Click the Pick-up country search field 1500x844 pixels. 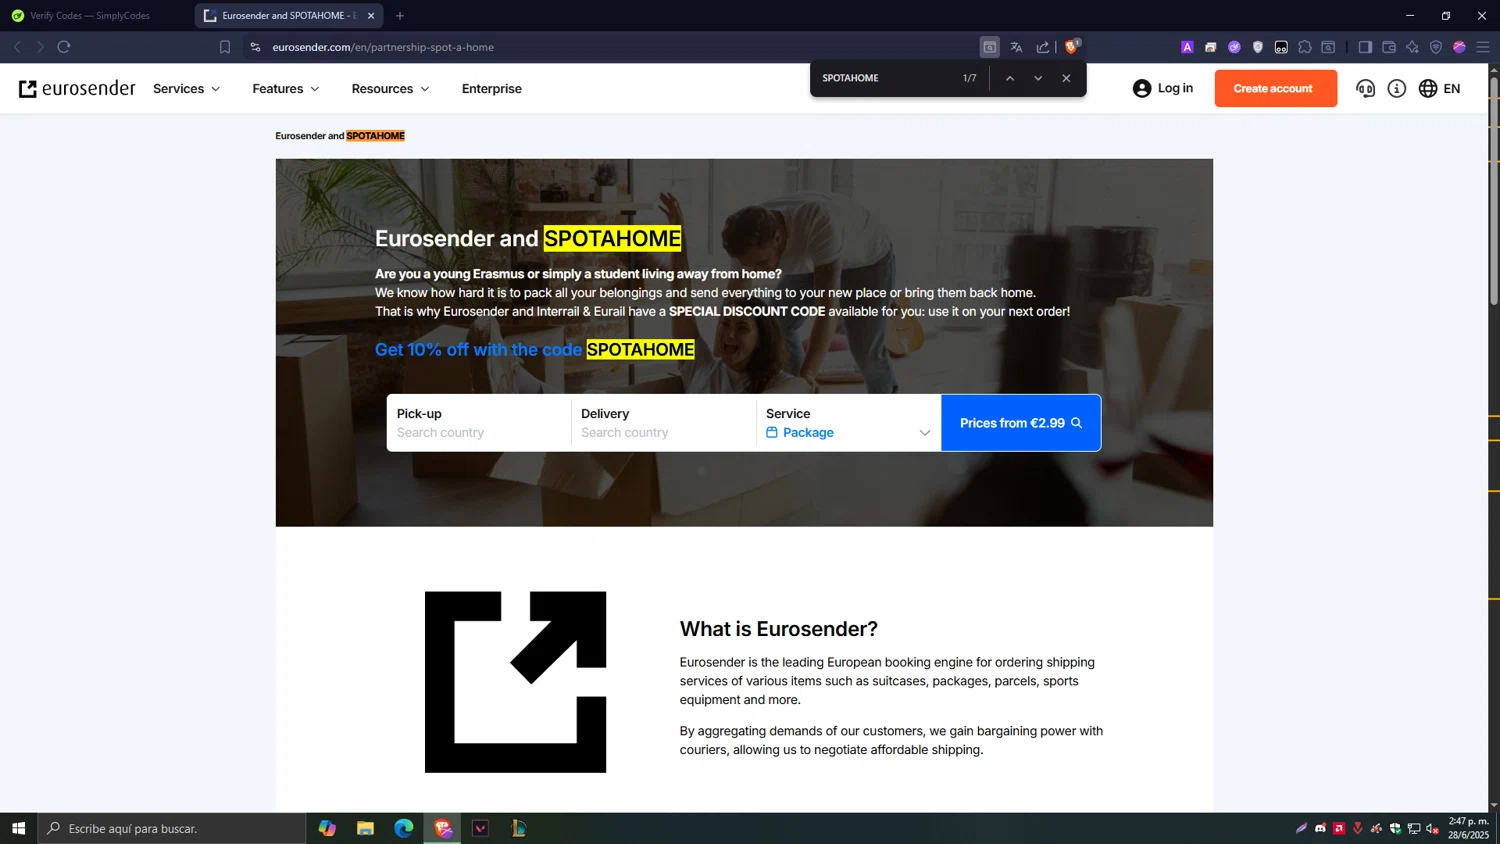479,423
